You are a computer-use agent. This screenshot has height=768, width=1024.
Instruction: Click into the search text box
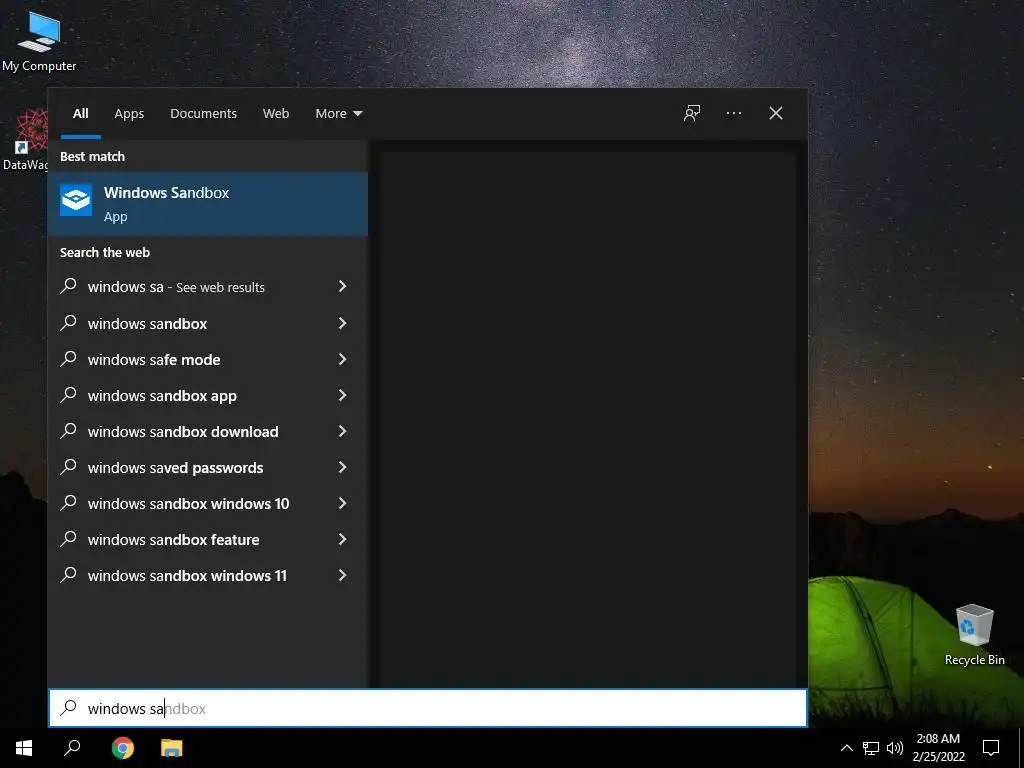pos(428,708)
